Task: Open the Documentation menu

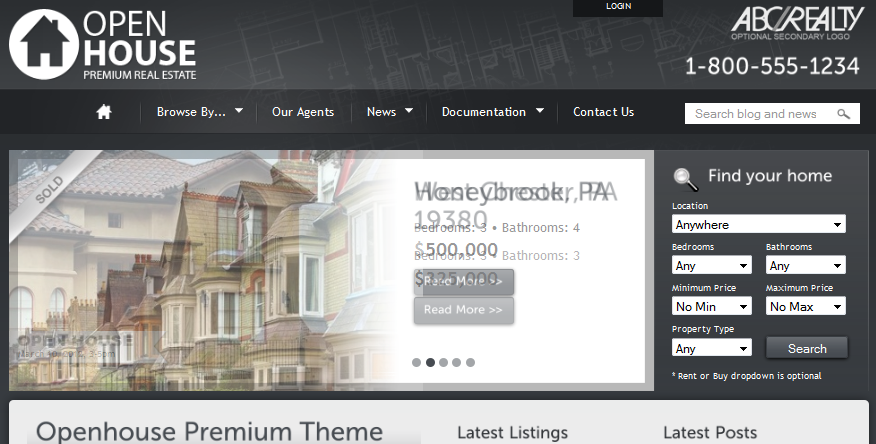Action: click(x=484, y=112)
